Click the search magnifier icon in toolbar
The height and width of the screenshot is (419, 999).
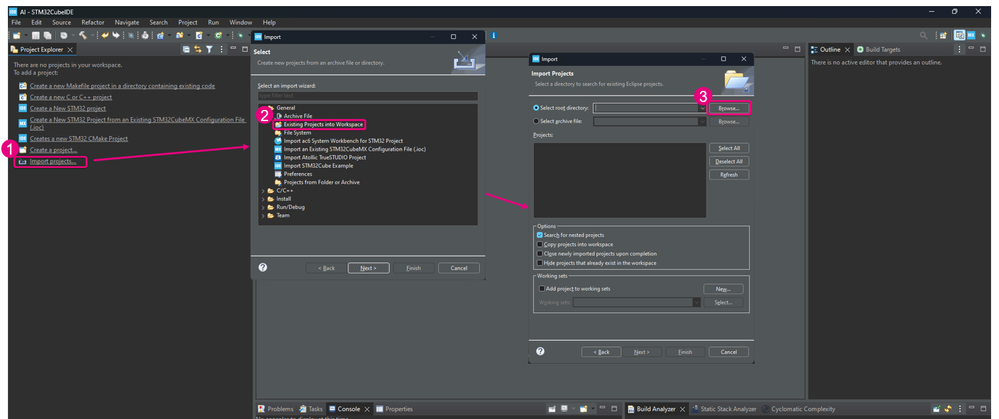pyautogui.click(x=924, y=36)
